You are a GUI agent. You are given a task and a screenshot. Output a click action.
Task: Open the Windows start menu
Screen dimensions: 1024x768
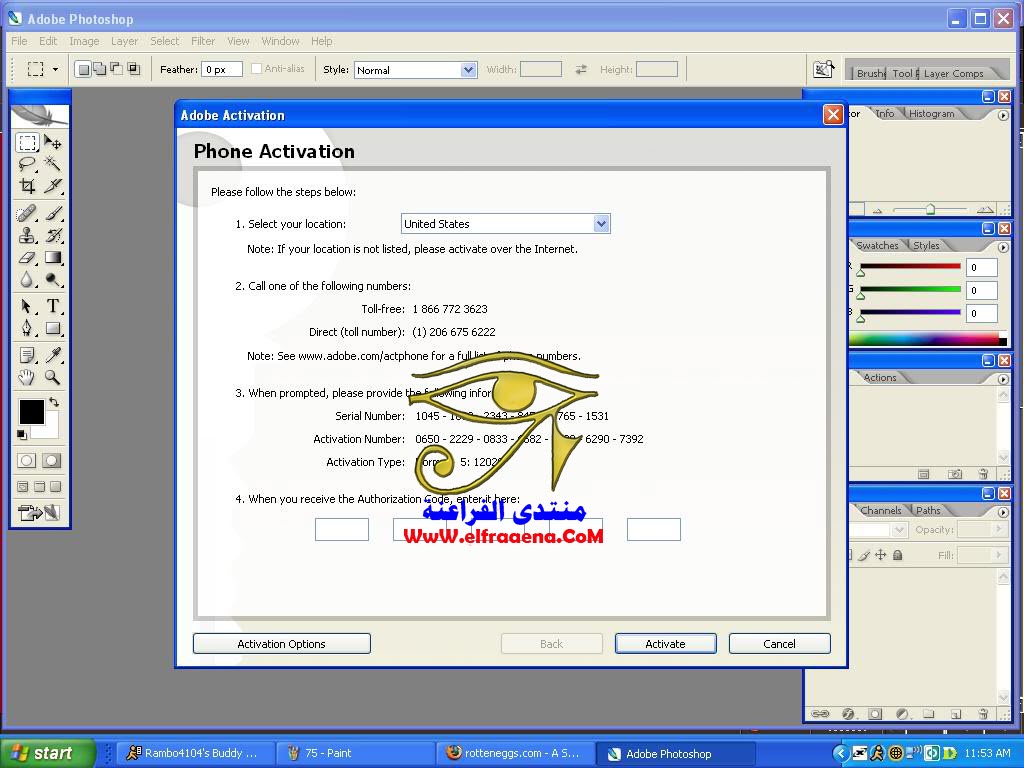click(47, 754)
